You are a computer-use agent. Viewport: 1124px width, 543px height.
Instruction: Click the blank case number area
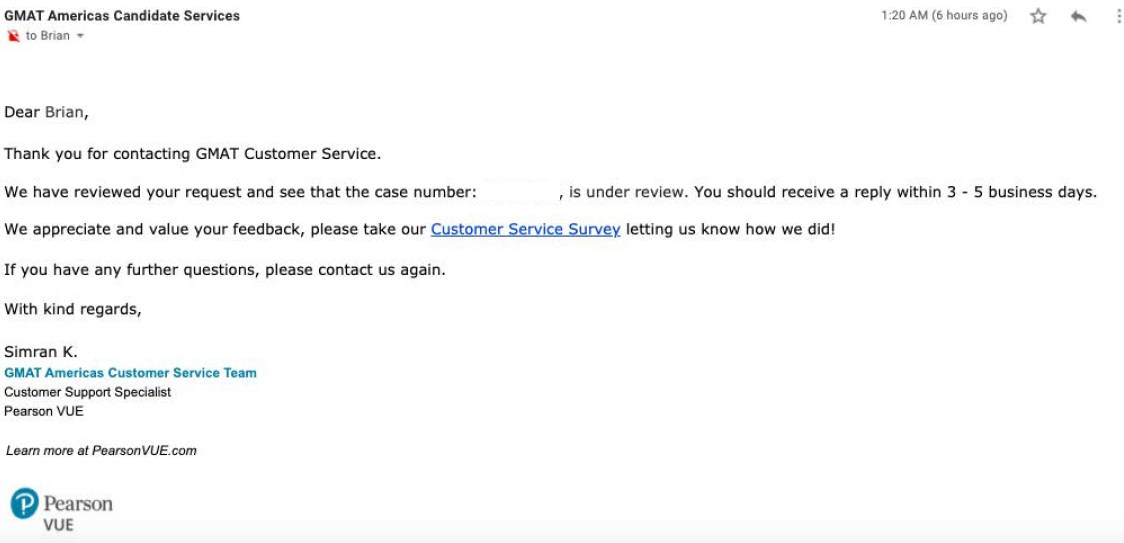[x=518, y=192]
